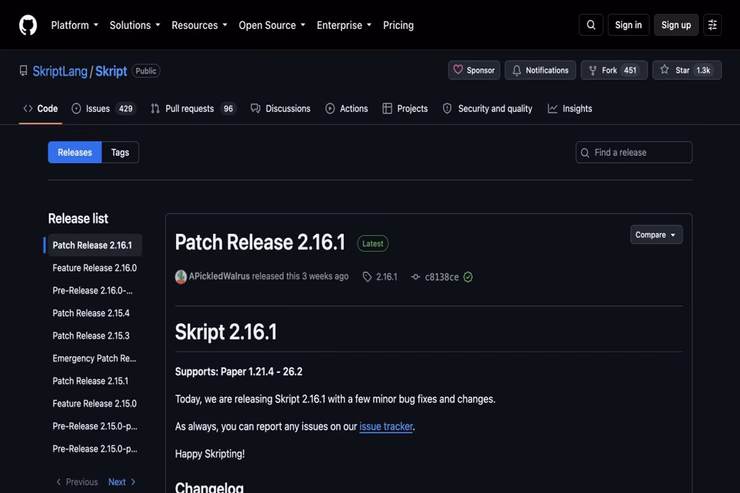Screen dimensions: 740x493
Task: Click the Star count 1.3k
Action: click(x=704, y=70)
